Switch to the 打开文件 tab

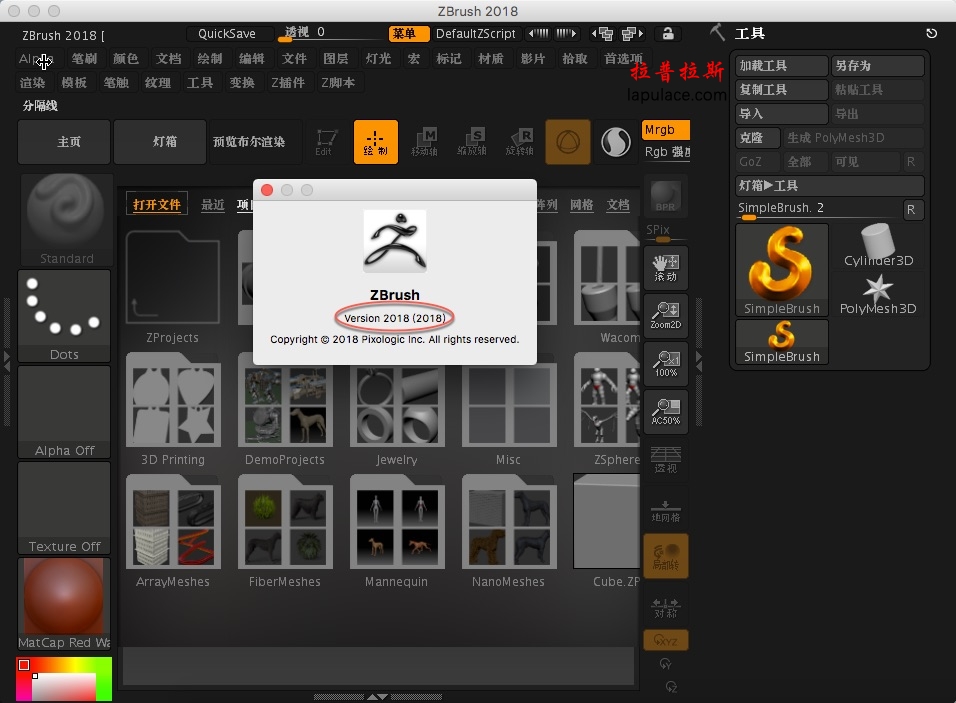pos(157,204)
